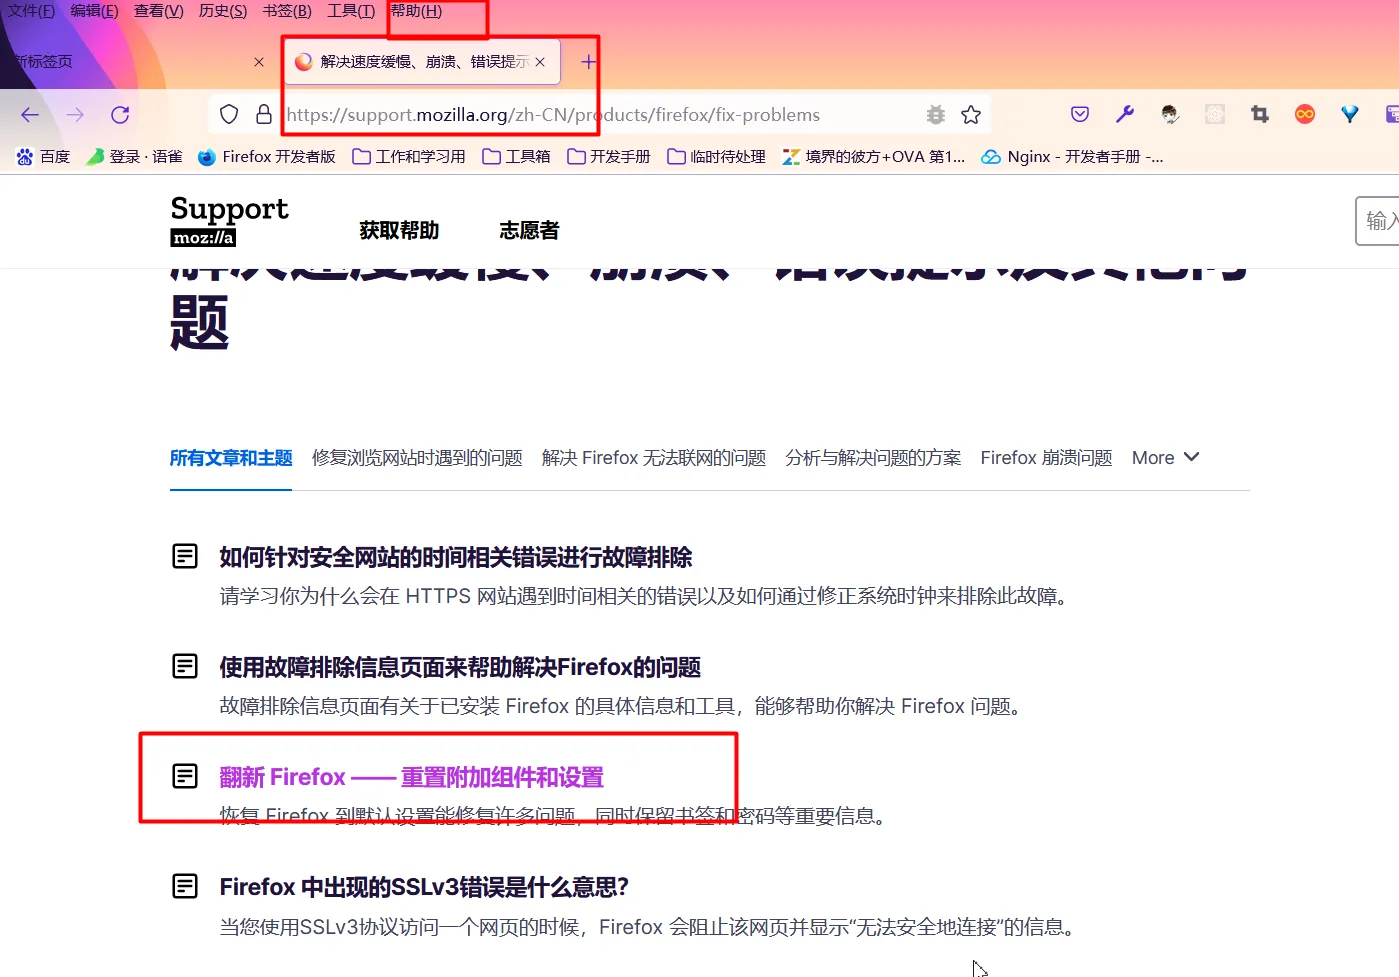
Task: Click the orange infinity extension icon
Action: (1305, 114)
